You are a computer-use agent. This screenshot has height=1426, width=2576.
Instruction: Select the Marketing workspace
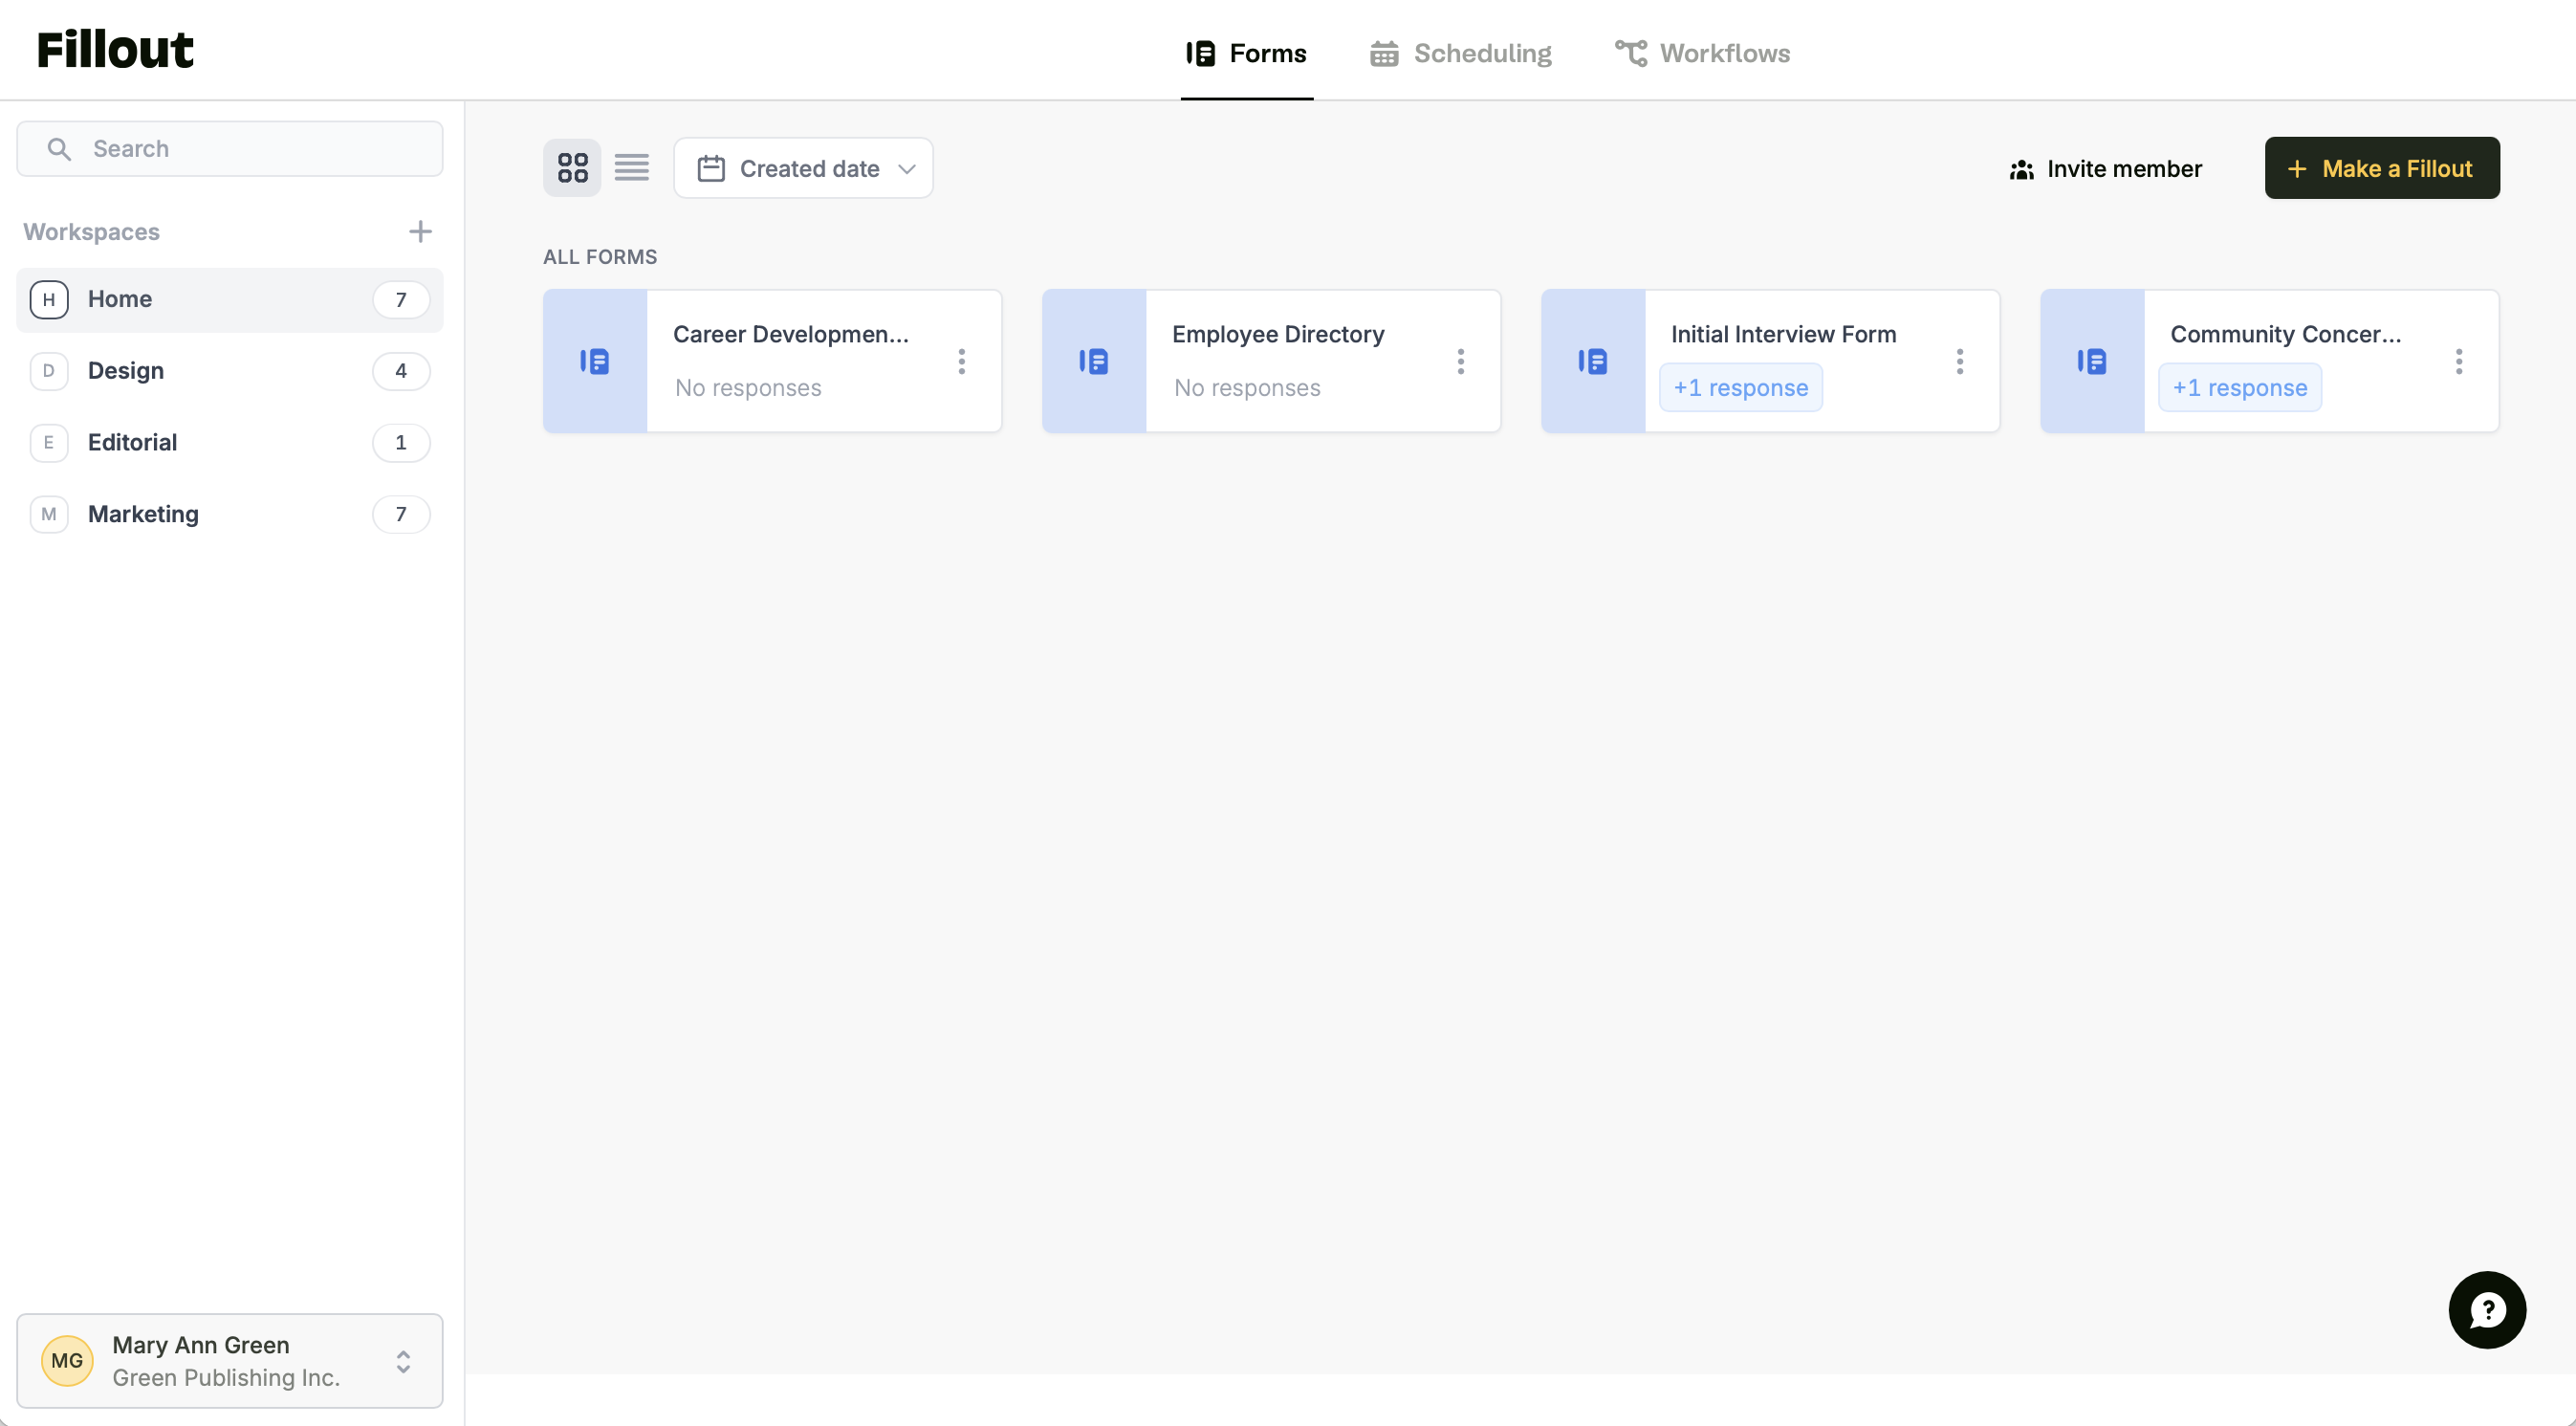click(230, 514)
